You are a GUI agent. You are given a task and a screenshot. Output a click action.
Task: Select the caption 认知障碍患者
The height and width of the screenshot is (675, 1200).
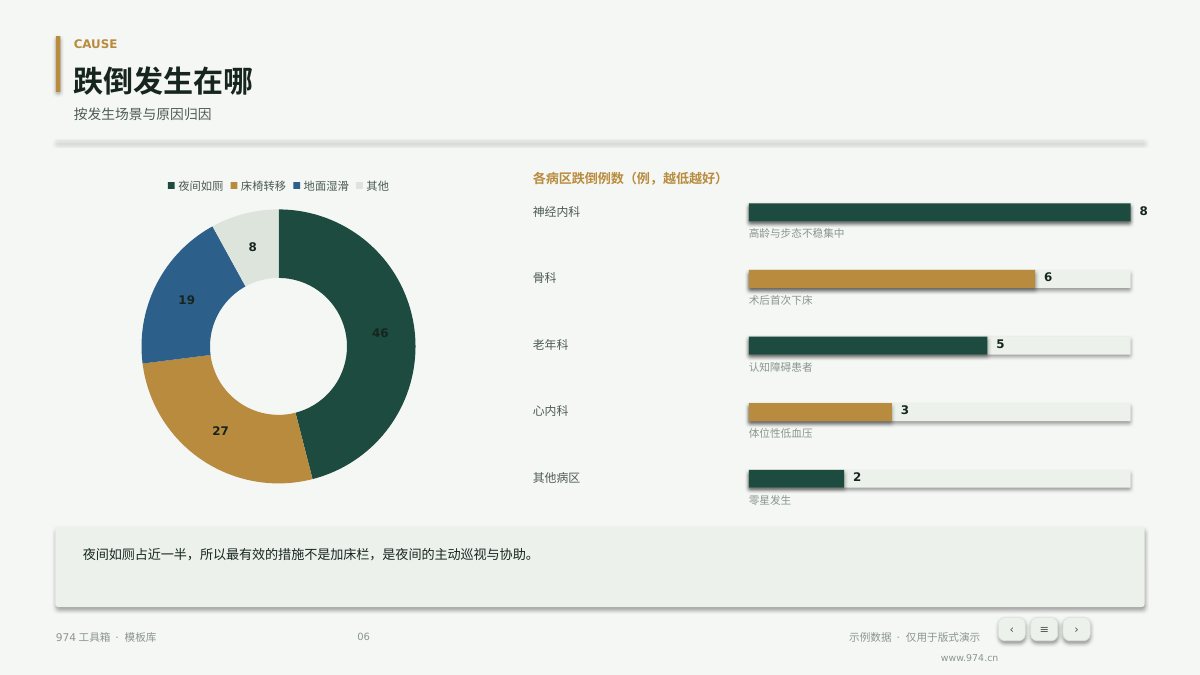click(780, 367)
